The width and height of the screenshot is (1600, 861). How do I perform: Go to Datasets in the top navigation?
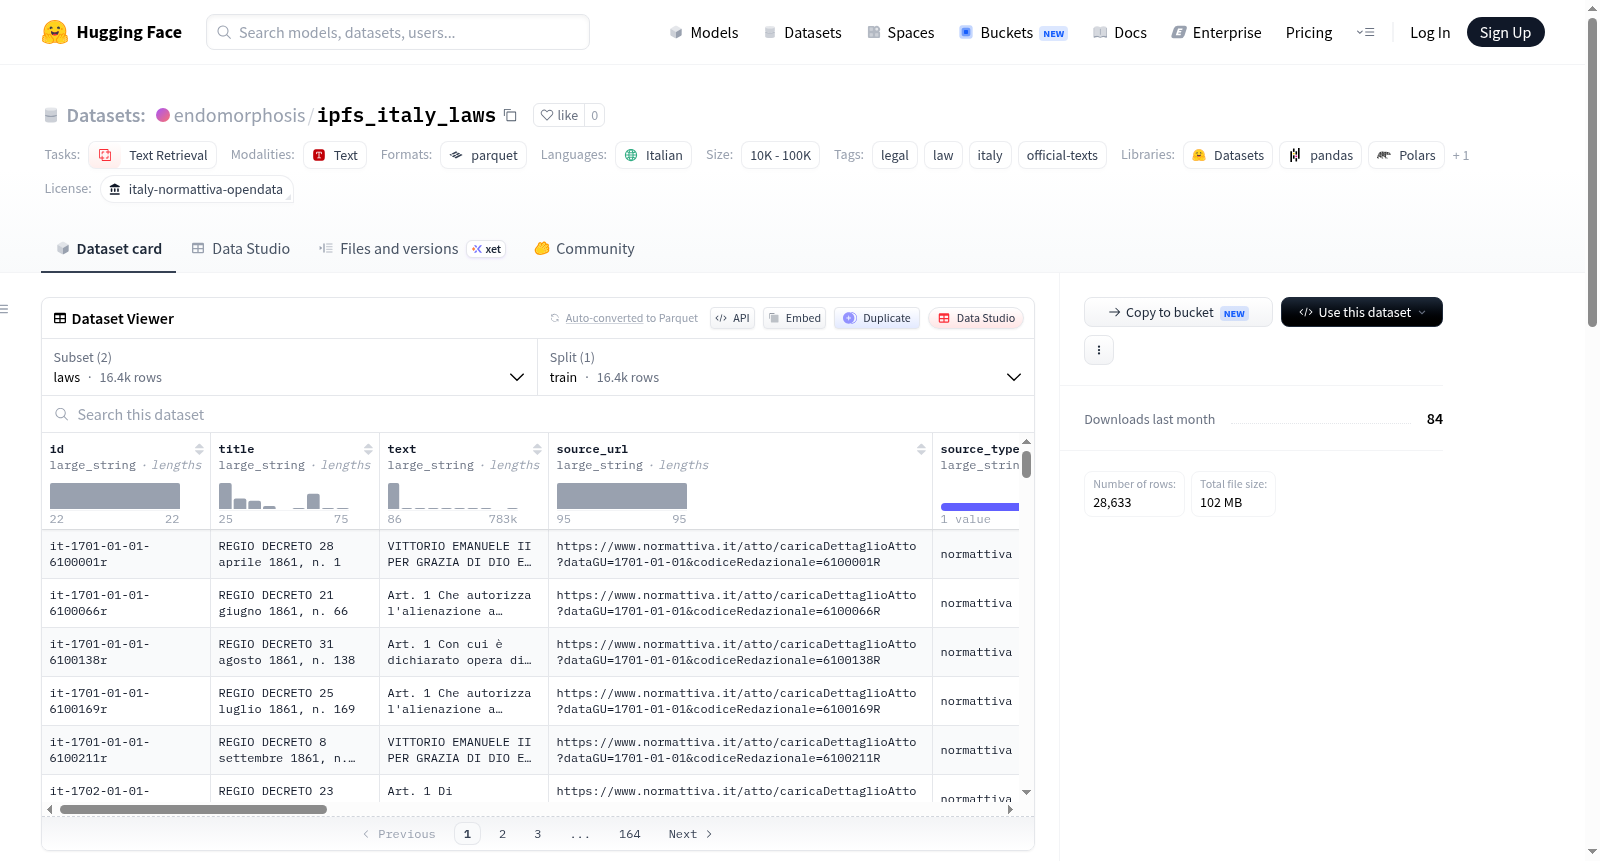(x=803, y=32)
